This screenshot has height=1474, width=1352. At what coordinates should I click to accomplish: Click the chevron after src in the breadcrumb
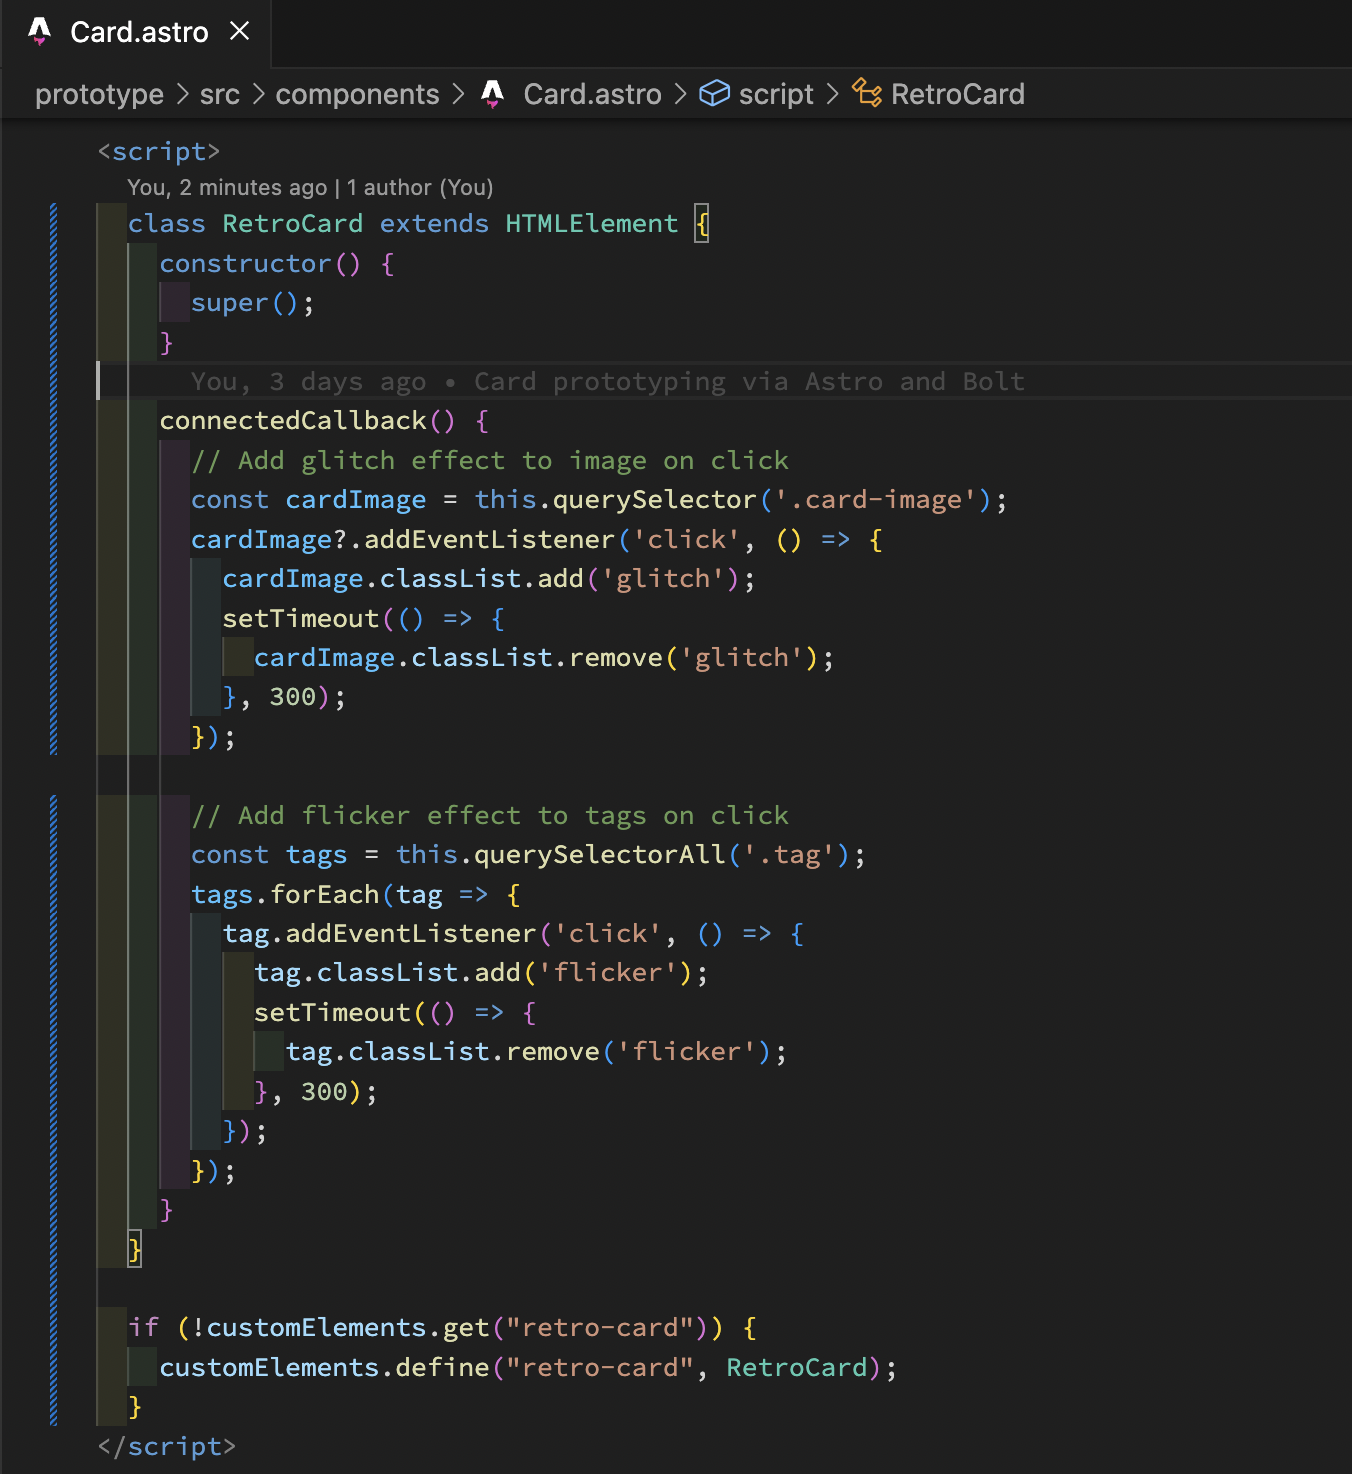coord(258,94)
